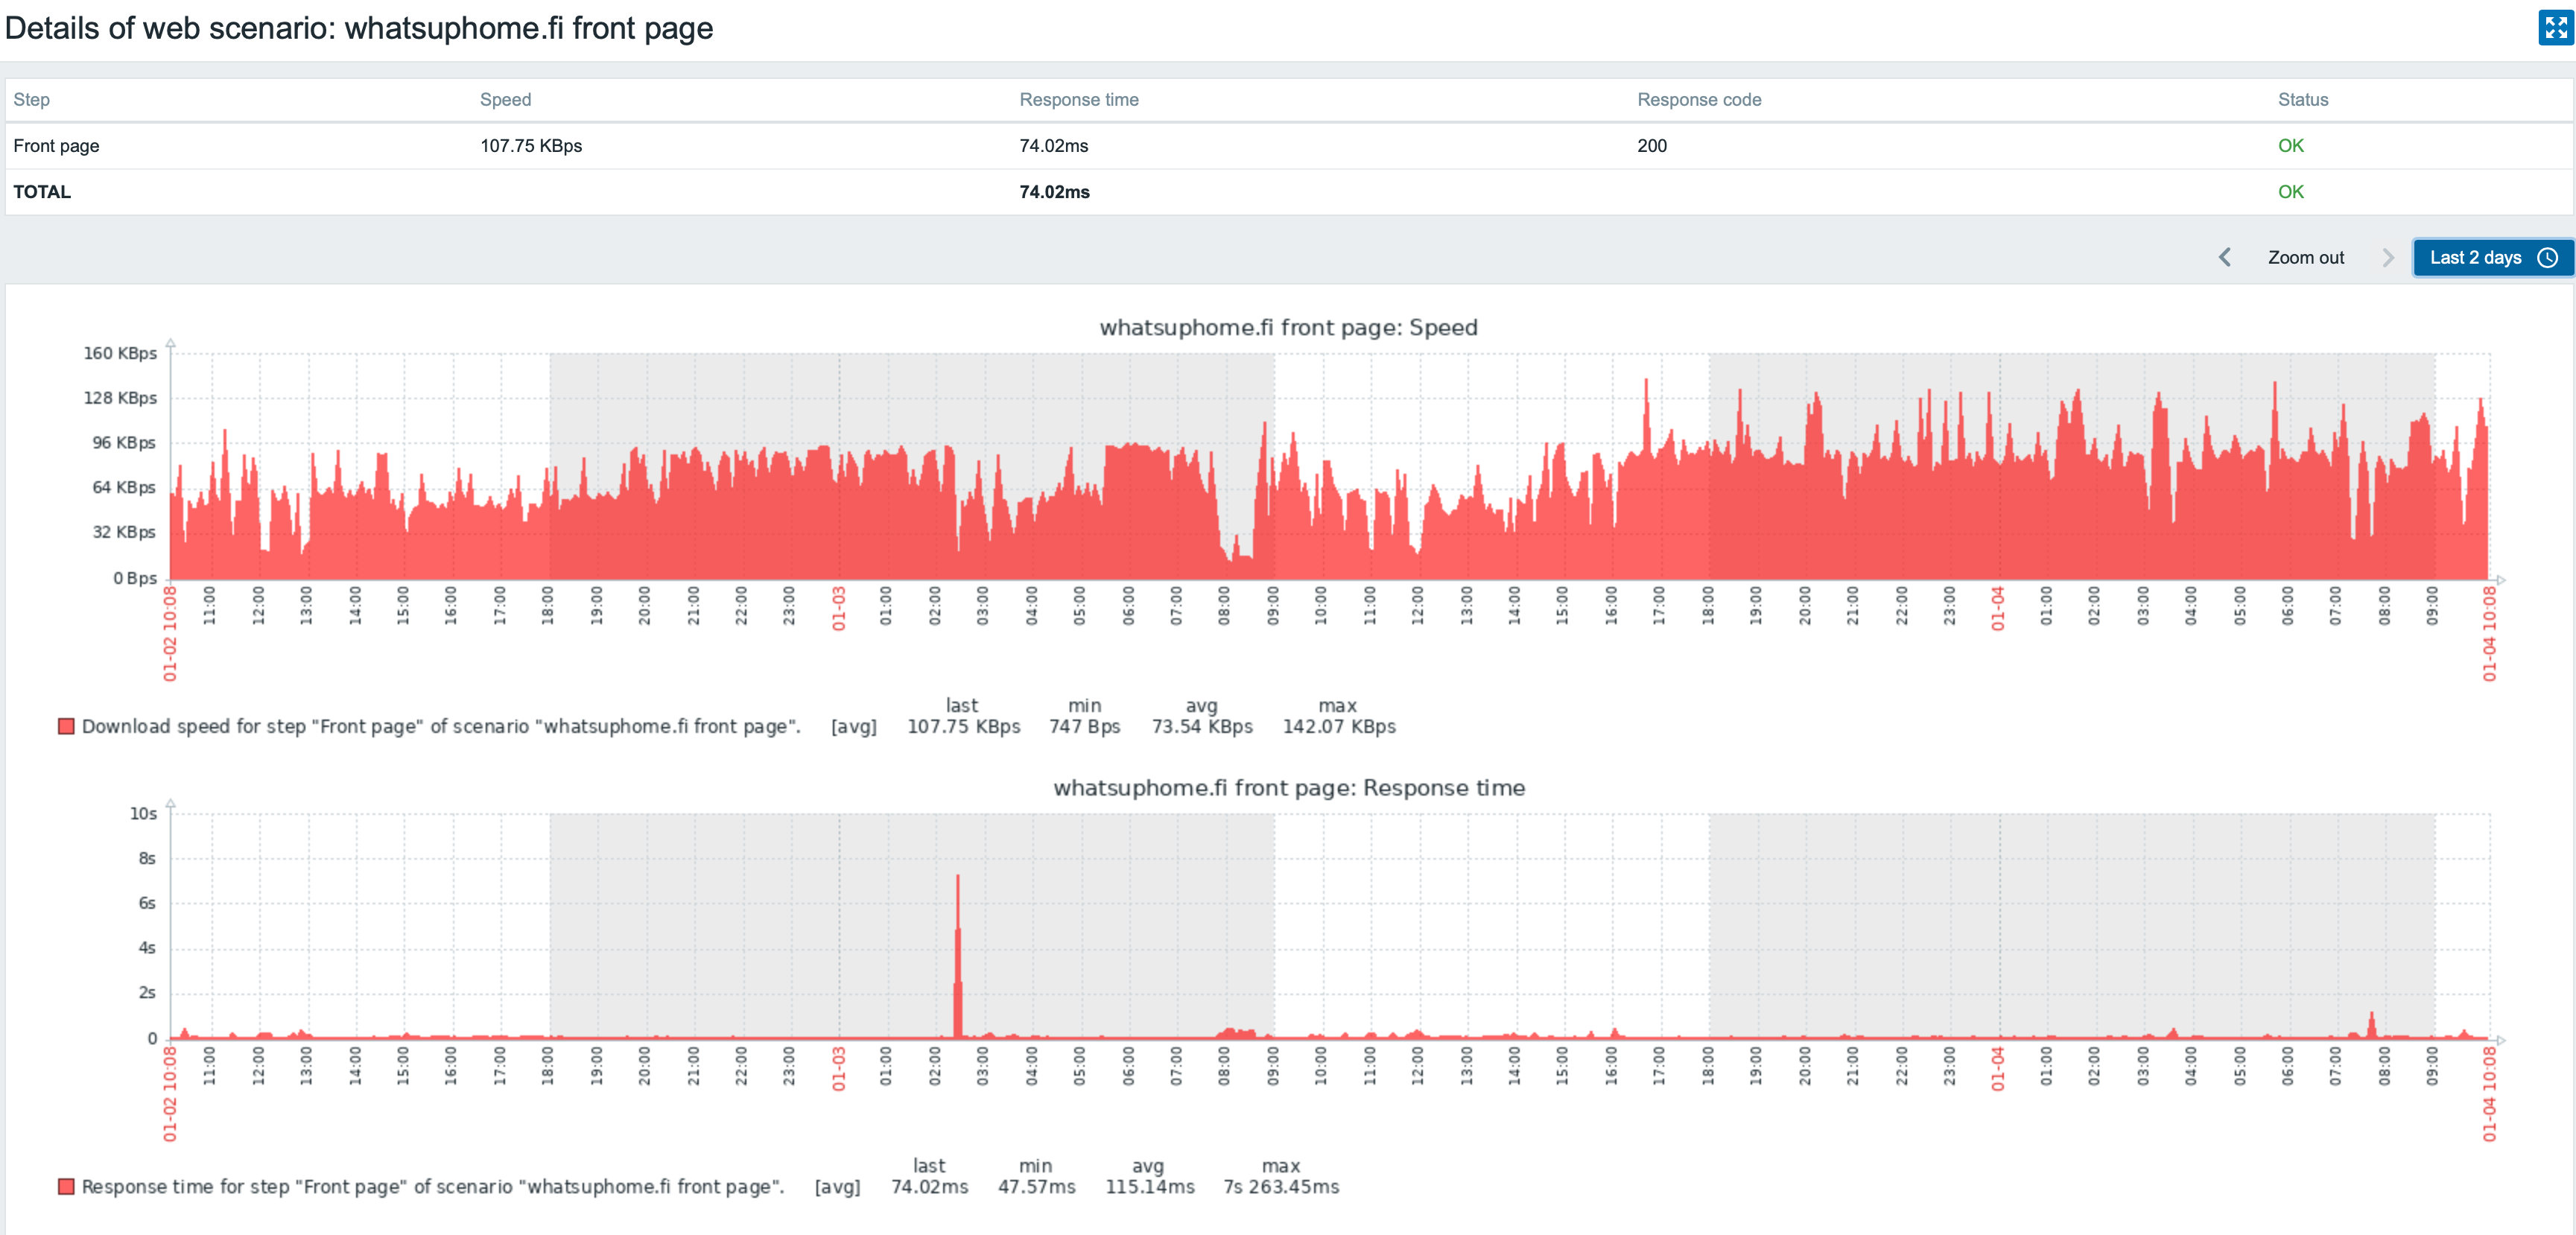Image resolution: width=2576 pixels, height=1235 pixels.
Task: Toggle download speed series via its legend square
Action: click(66, 726)
